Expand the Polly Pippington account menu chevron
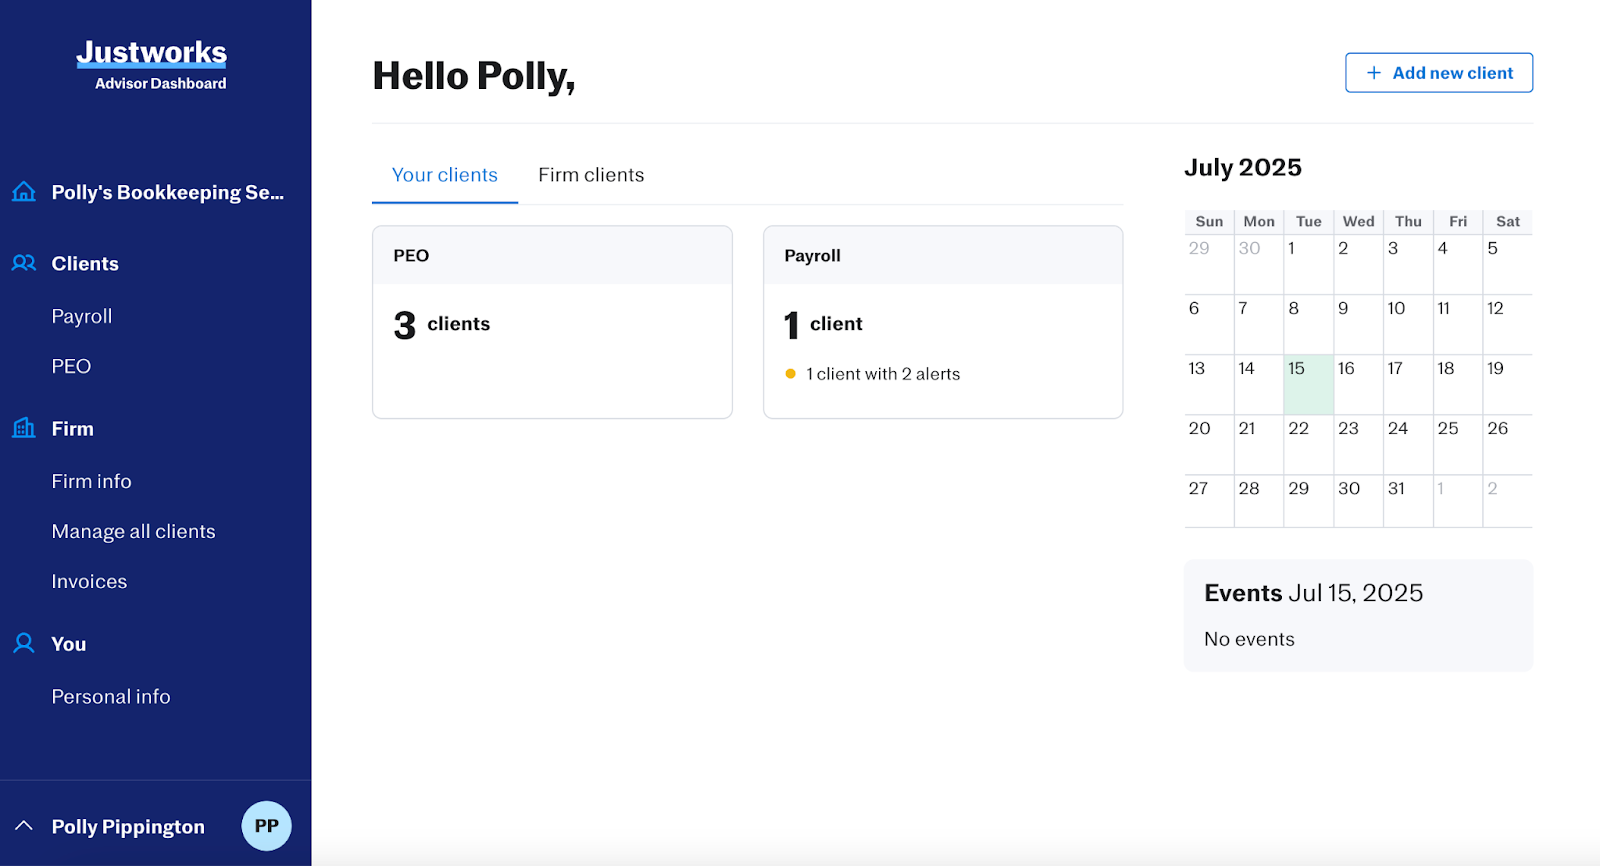Image resolution: width=1600 pixels, height=866 pixels. (24, 826)
